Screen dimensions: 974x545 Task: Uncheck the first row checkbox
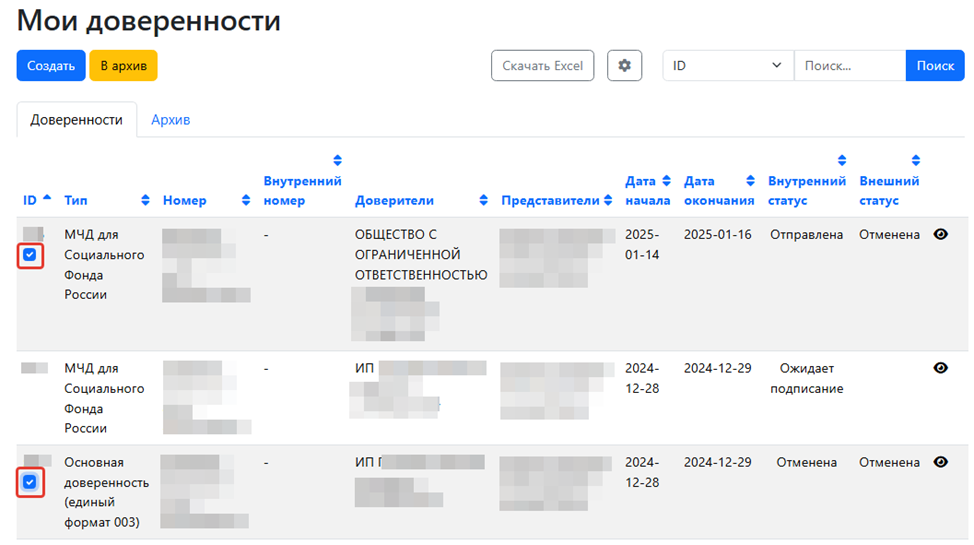[x=30, y=255]
